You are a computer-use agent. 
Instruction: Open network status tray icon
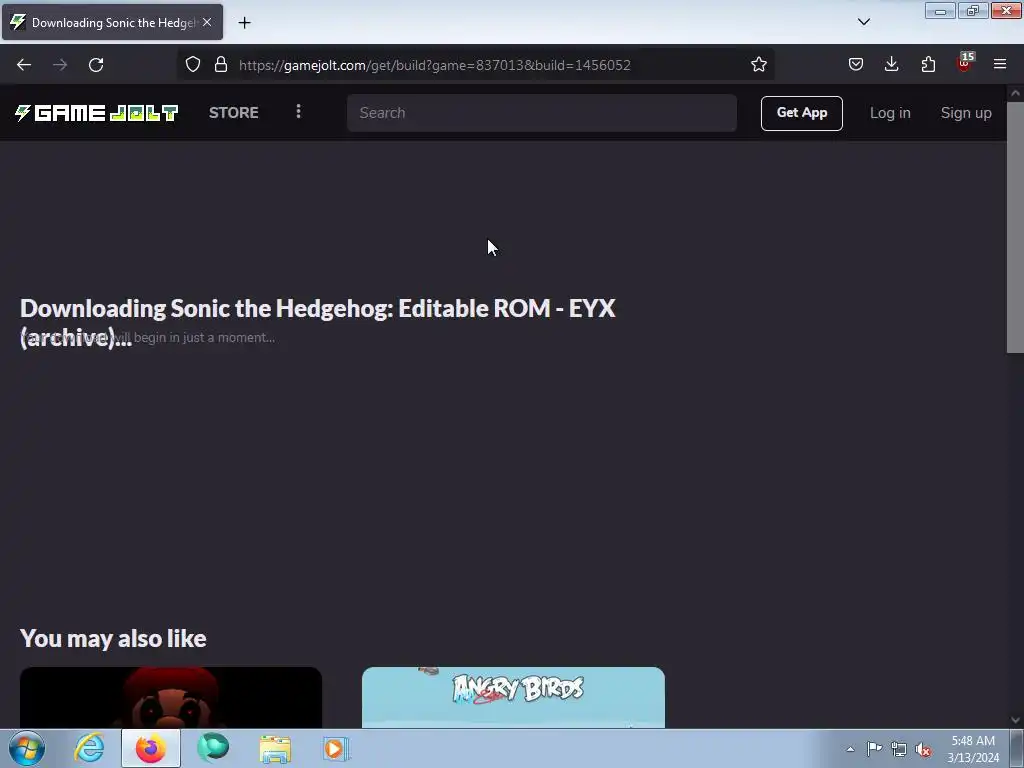(899, 749)
